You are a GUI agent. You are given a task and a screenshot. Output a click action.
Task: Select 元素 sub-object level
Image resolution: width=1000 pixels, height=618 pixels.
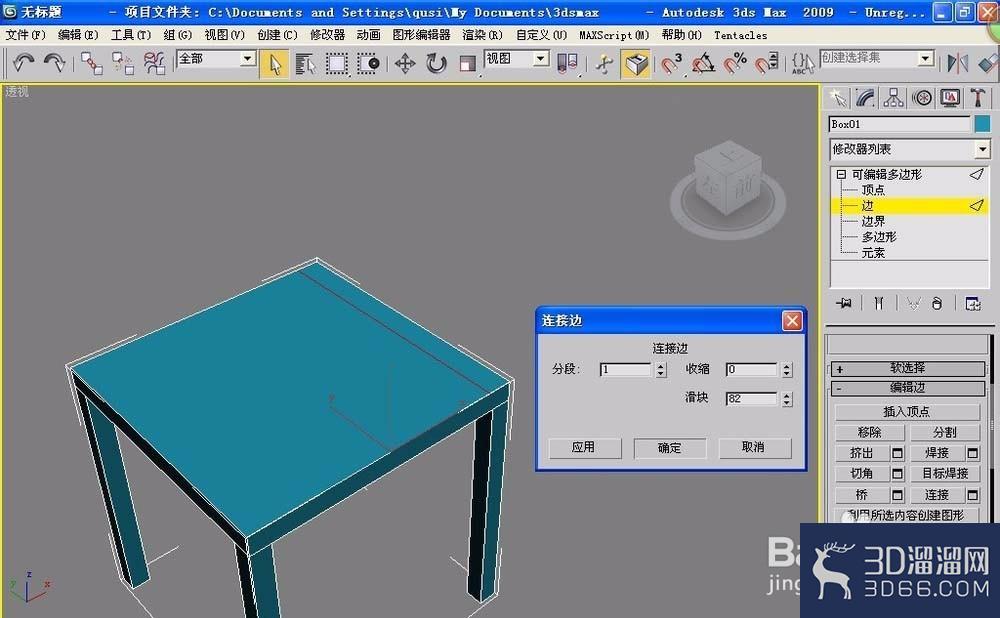point(872,253)
